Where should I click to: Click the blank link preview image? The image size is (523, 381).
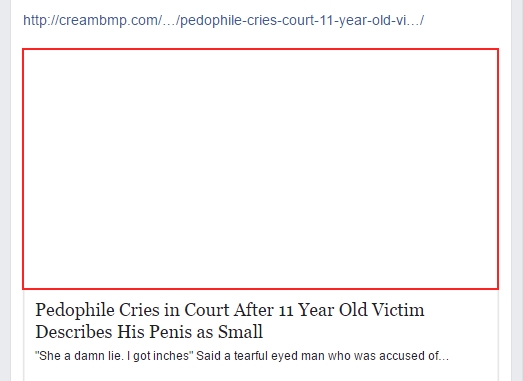(x=260, y=169)
